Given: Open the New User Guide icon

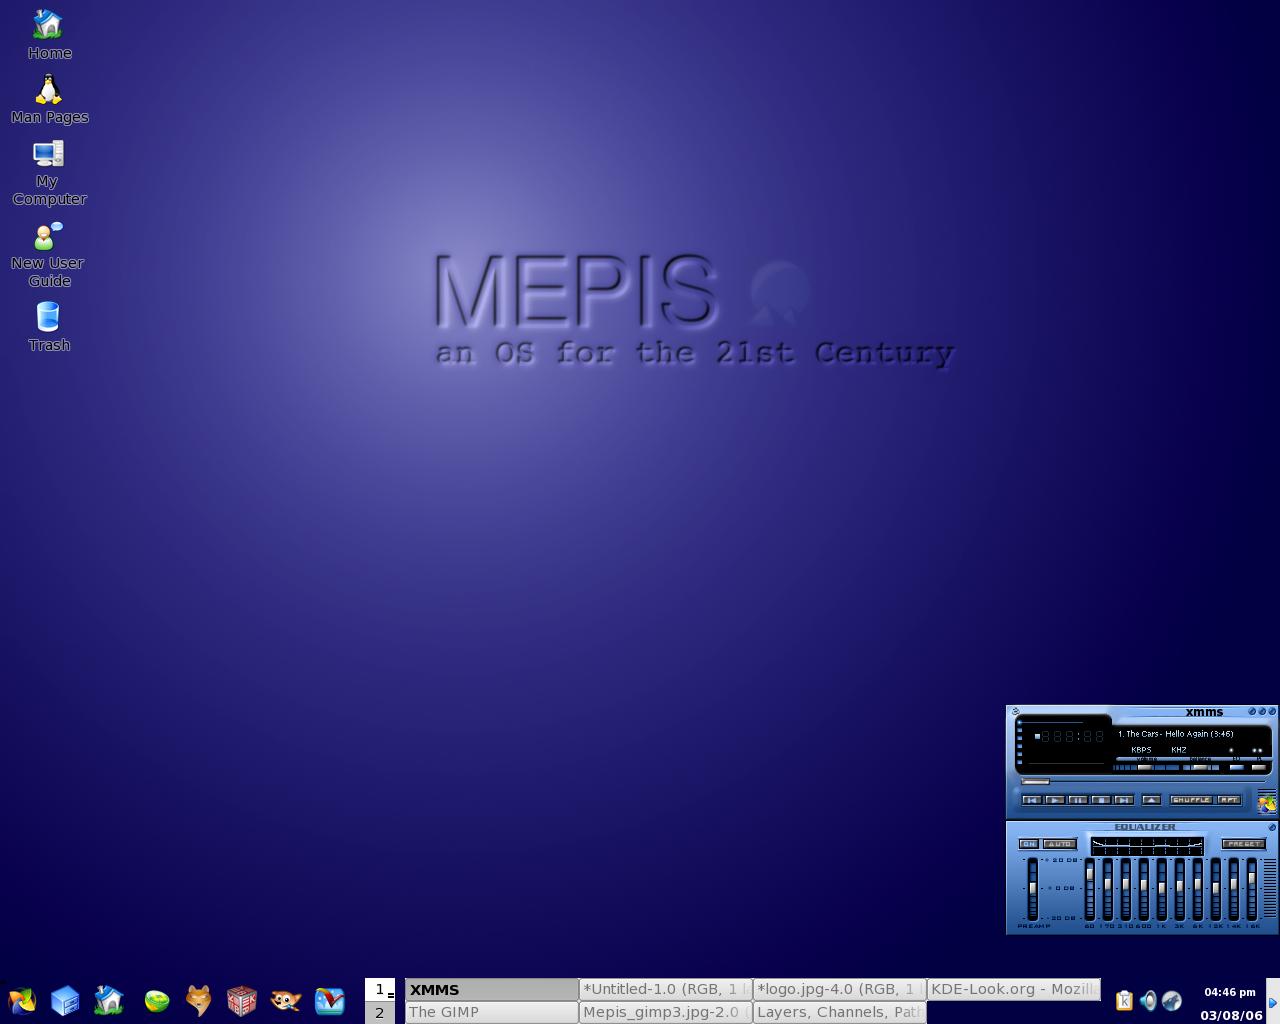Looking at the screenshot, I should (48, 254).
